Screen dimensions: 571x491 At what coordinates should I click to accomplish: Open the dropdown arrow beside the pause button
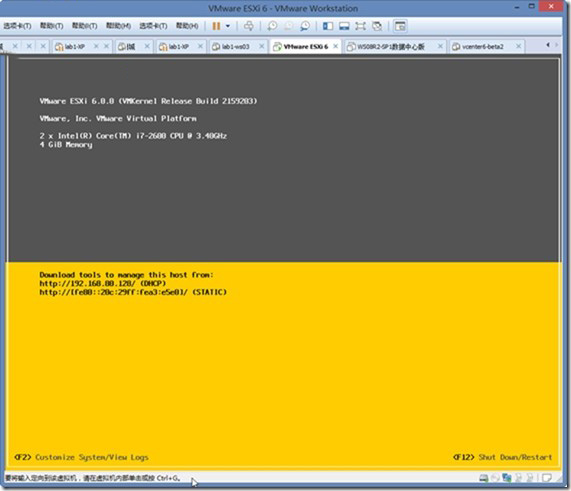coord(228,26)
